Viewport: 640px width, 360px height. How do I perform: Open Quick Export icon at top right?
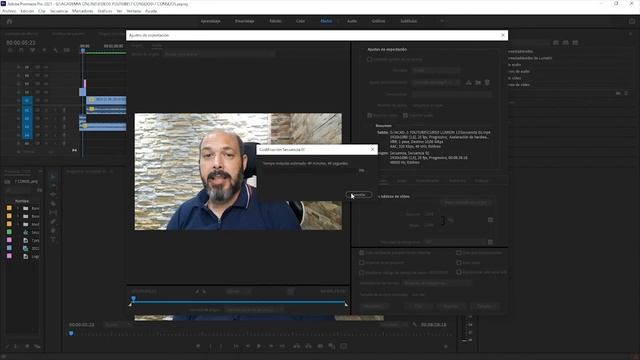632,21
